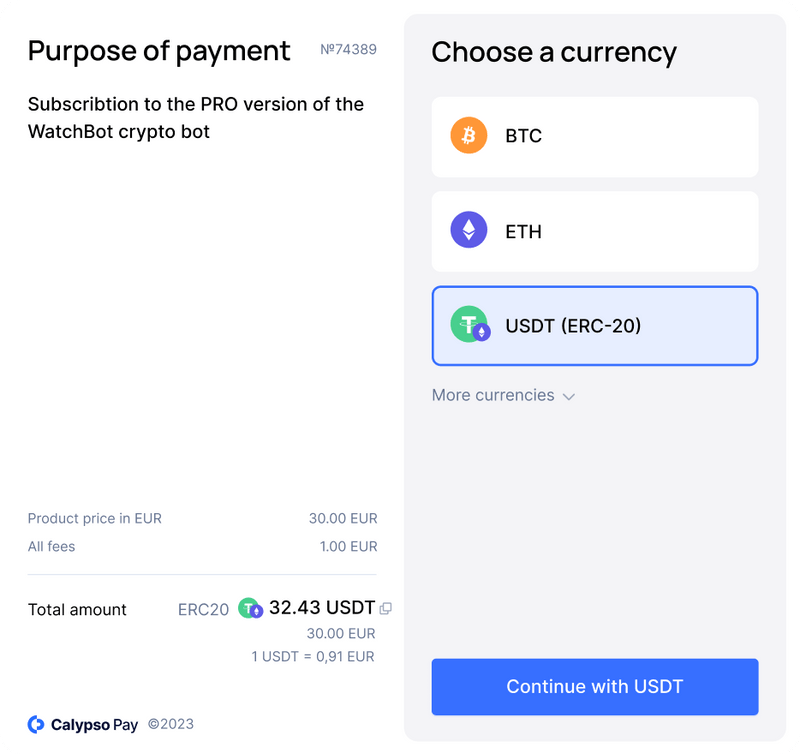Select BTC as payment currency
Image resolution: width=800 pixels, height=754 pixels.
click(x=595, y=136)
